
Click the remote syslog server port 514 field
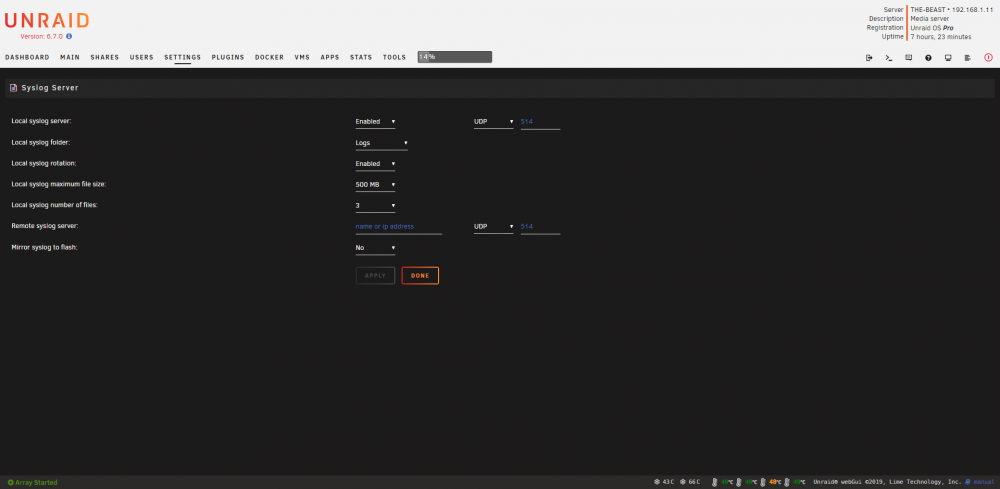pos(540,226)
